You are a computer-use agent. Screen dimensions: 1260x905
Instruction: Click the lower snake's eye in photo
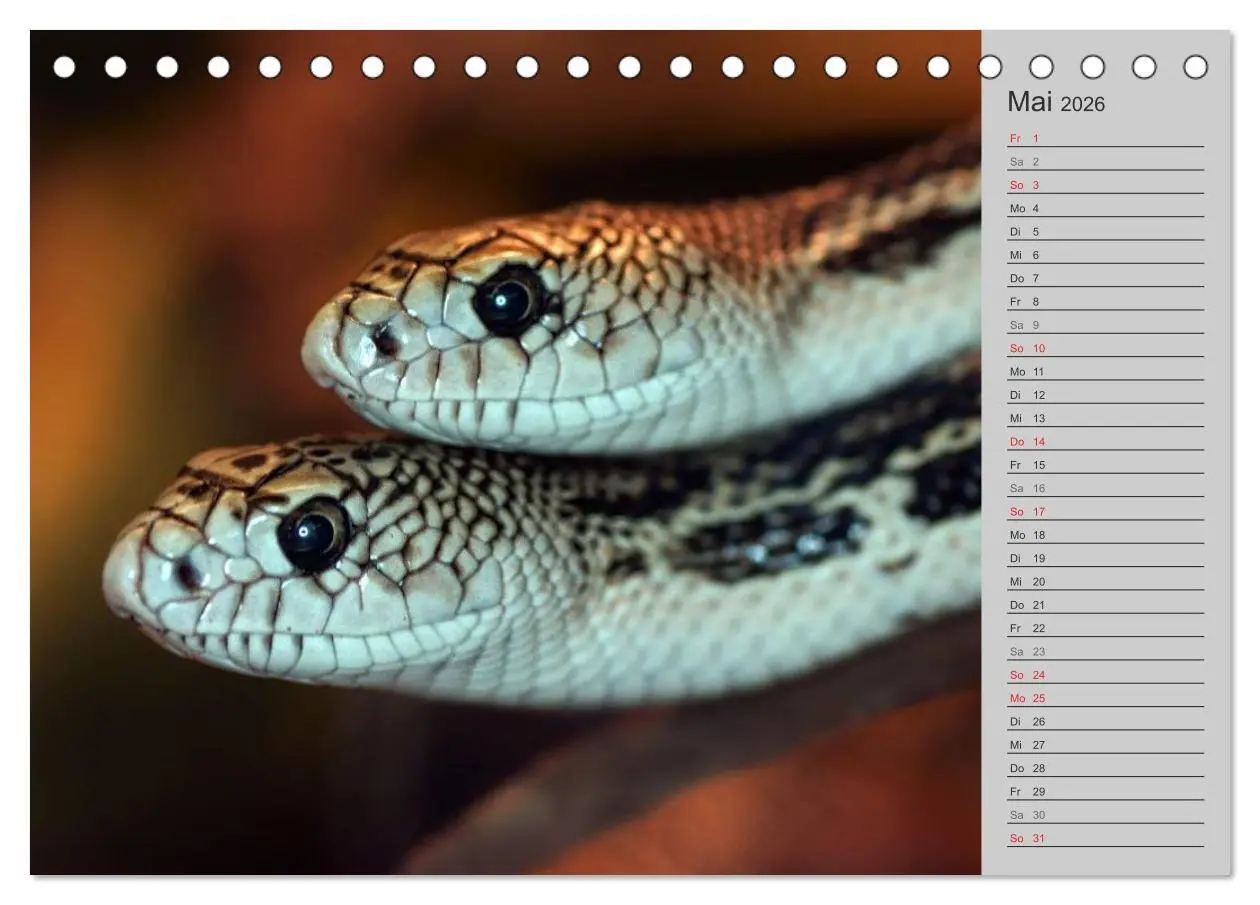click(314, 534)
